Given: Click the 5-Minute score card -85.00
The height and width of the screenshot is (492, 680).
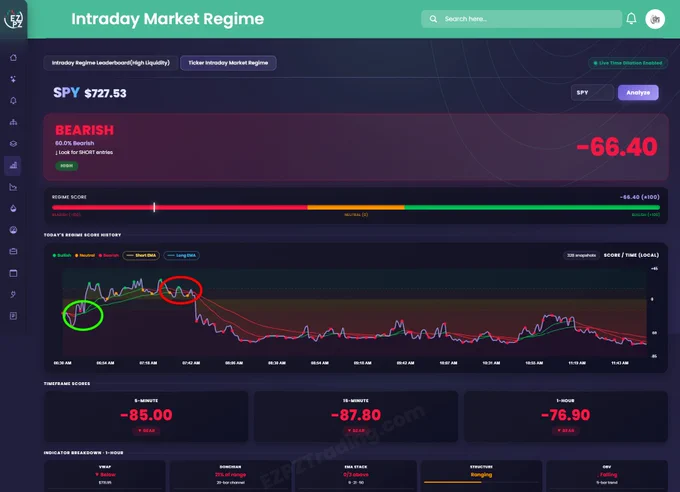Looking at the screenshot, I should tap(146, 417).
